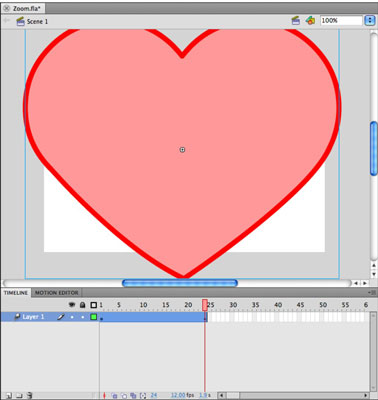Click the New Layer icon

pyautogui.click(x=9, y=395)
